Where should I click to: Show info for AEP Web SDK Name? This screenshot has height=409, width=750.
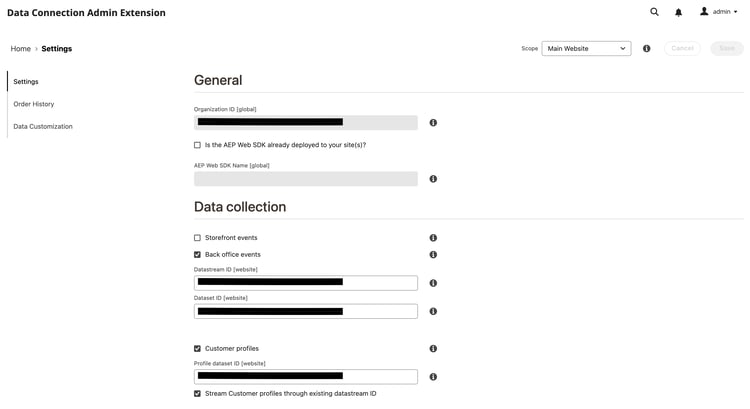coord(433,179)
